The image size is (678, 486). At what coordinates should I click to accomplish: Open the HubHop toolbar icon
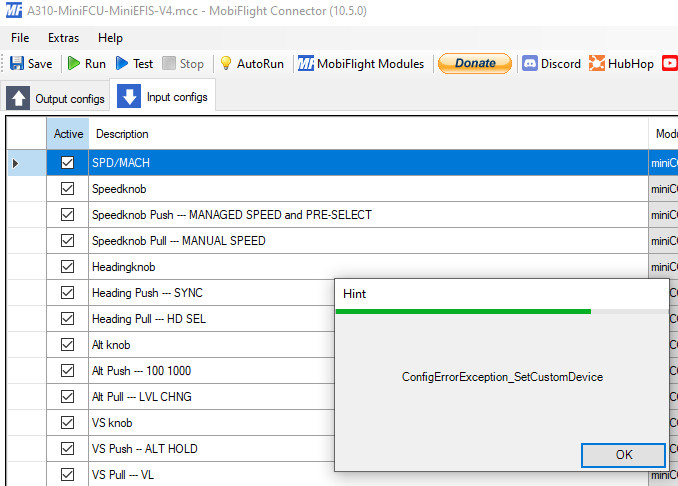tap(597, 63)
